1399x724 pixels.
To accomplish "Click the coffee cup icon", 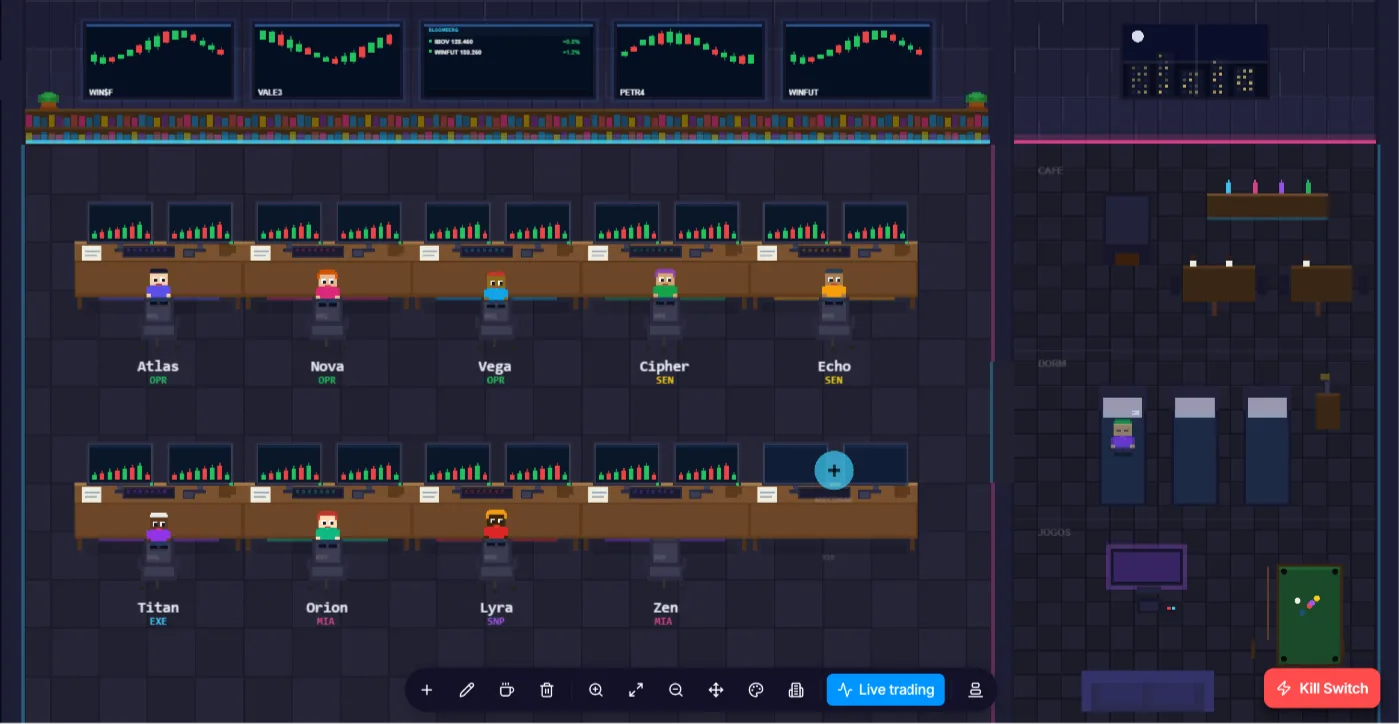I will coord(507,690).
